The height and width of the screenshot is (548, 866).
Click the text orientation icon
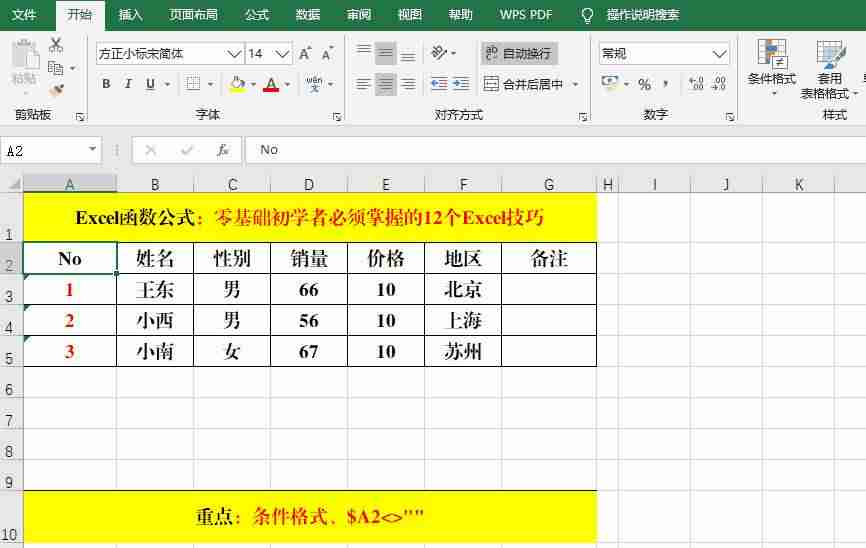(439, 53)
